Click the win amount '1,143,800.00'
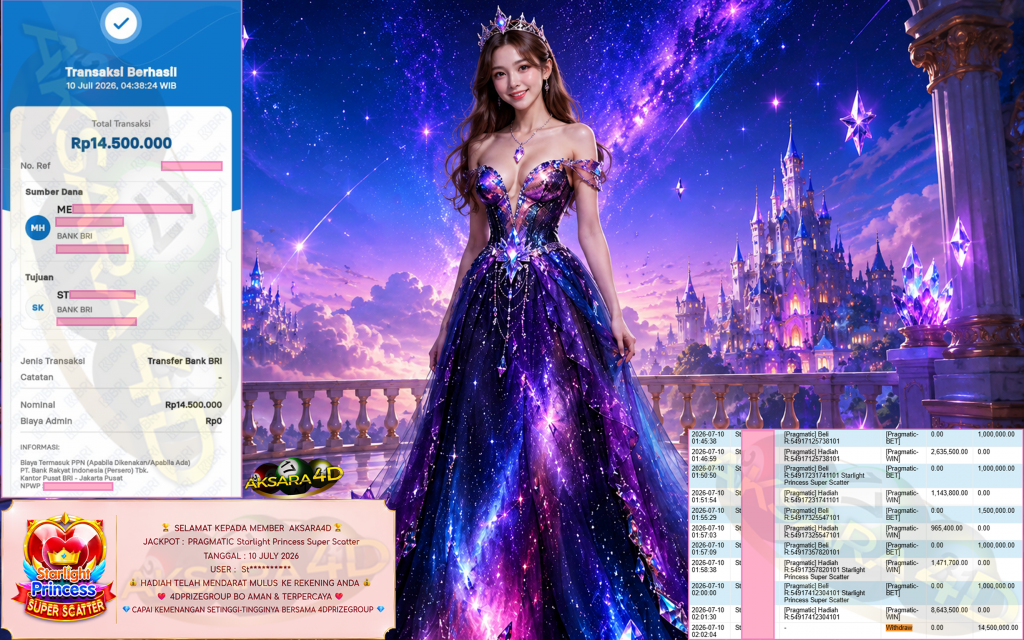The image size is (1024, 640). point(949,493)
